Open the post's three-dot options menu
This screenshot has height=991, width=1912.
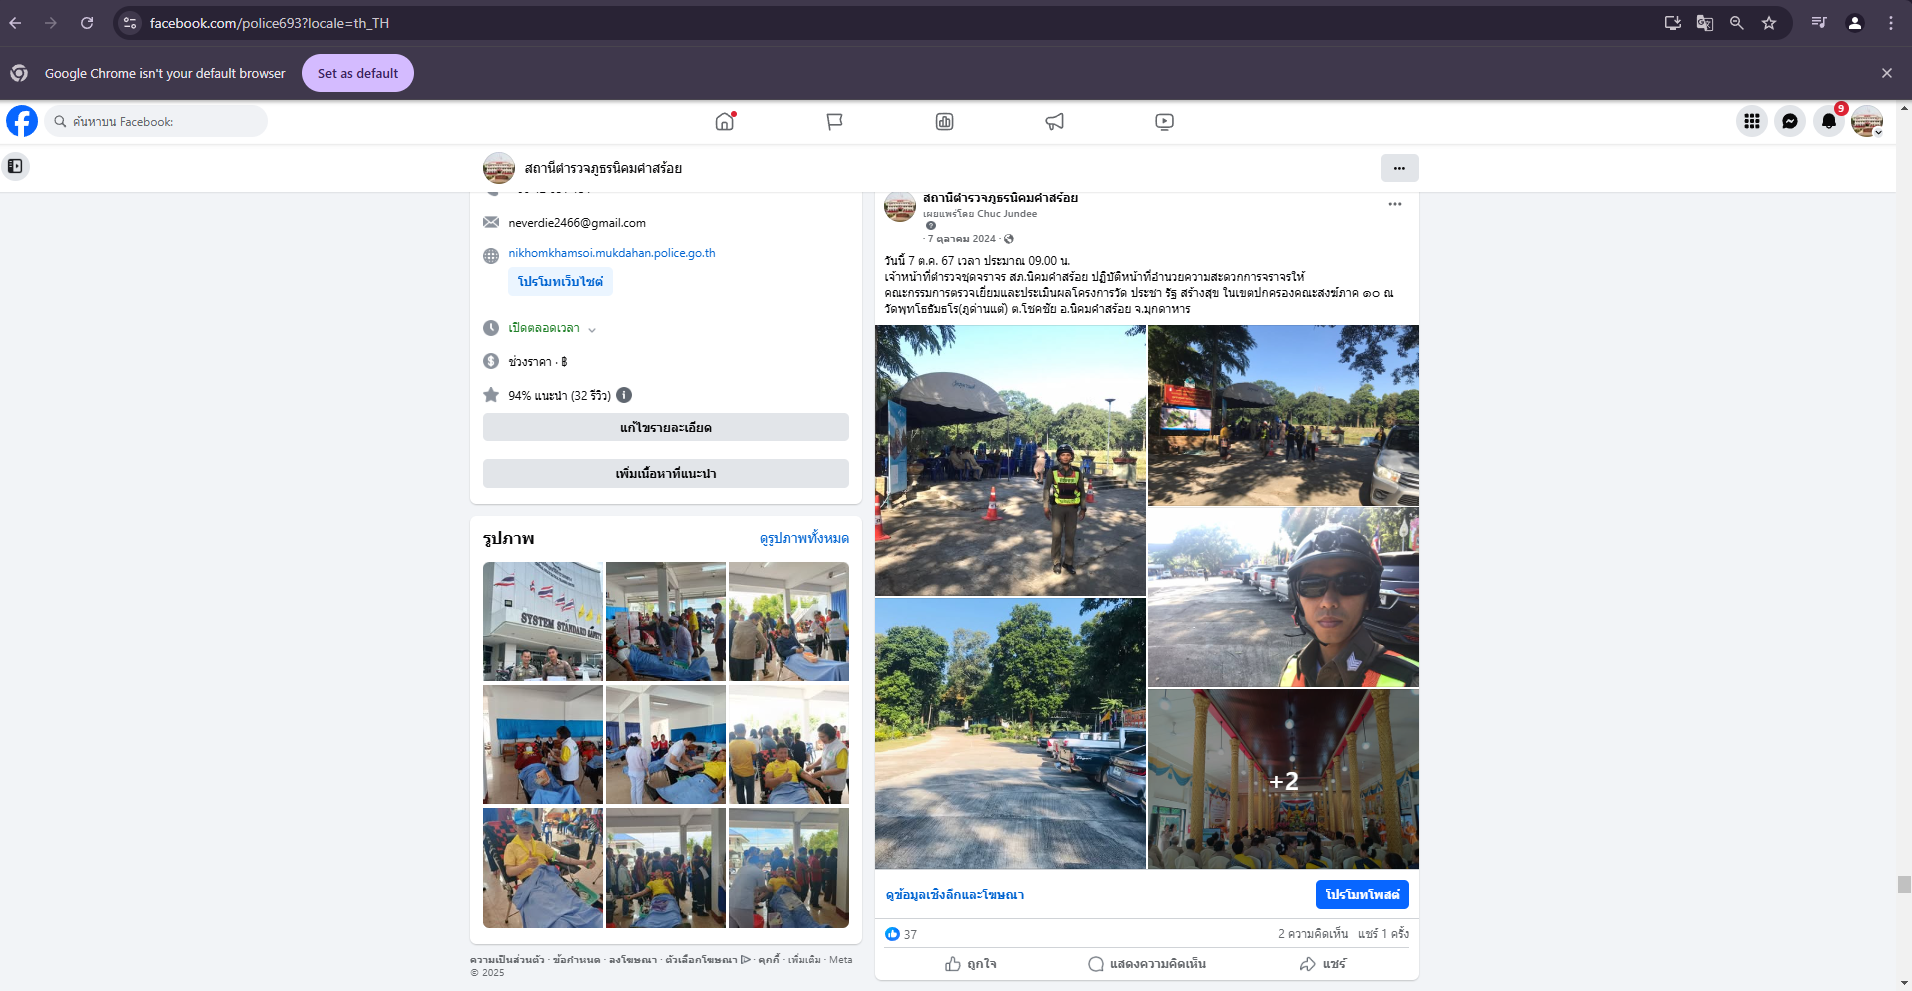pos(1394,204)
